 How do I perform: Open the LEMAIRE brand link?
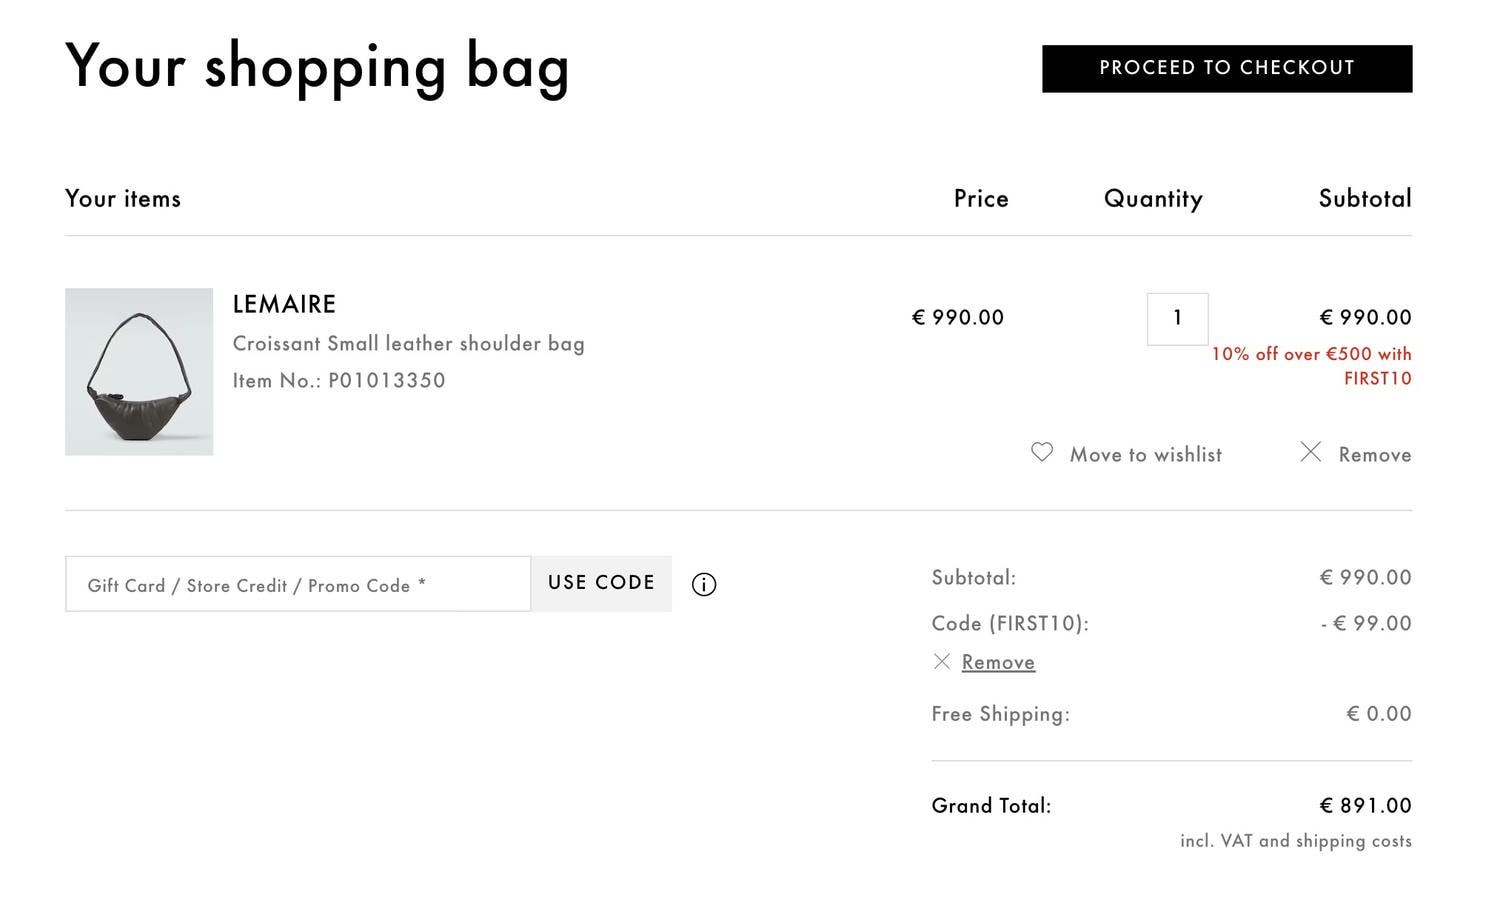tap(284, 304)
